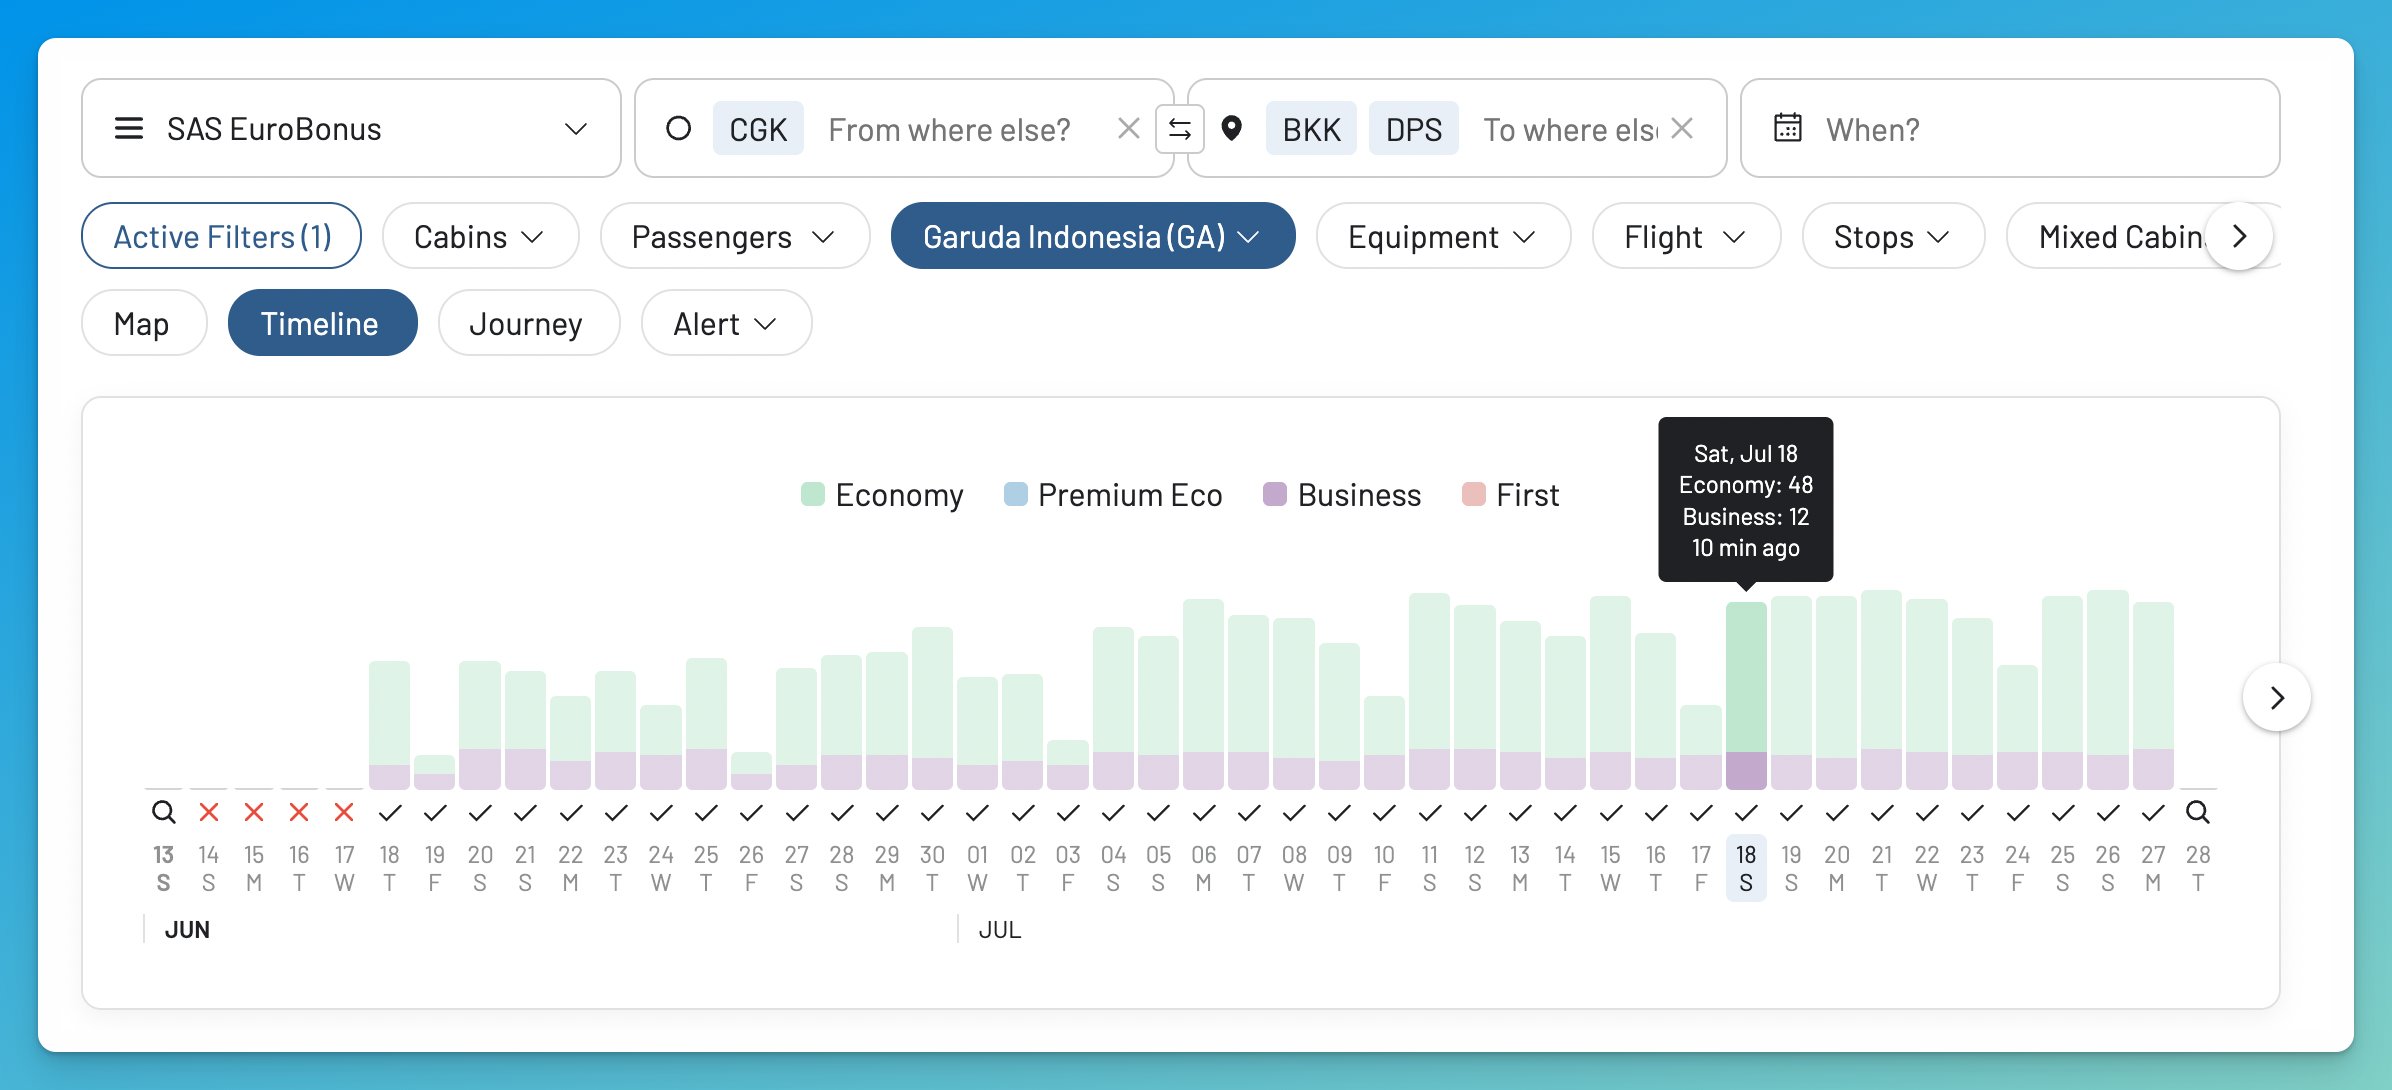Click the '13 S' June date label
Screen dimensions: 2392x1090
163,868
